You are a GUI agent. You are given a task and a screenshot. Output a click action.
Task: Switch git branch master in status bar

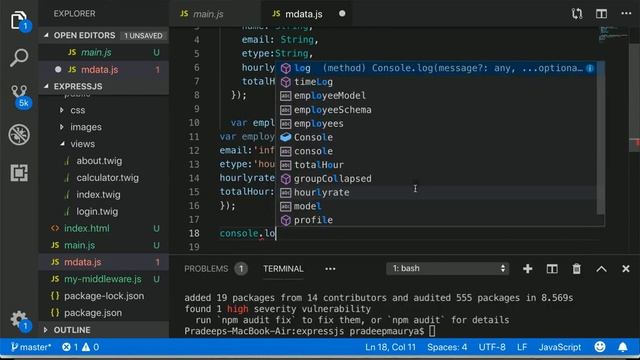pos(31,347)
